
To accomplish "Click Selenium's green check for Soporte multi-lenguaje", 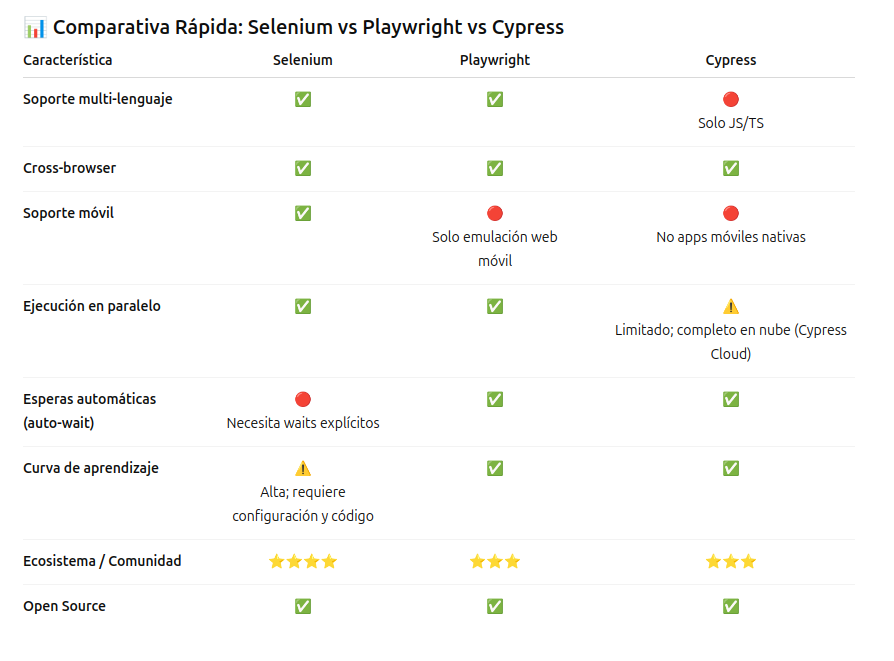I will pos(303,99).
